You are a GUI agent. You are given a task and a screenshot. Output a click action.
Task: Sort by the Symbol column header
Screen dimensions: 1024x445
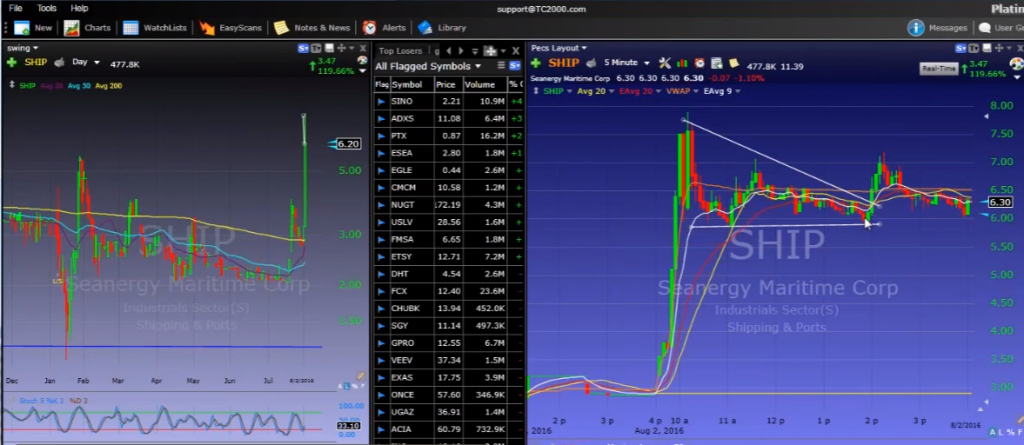[x=411, y=85]
